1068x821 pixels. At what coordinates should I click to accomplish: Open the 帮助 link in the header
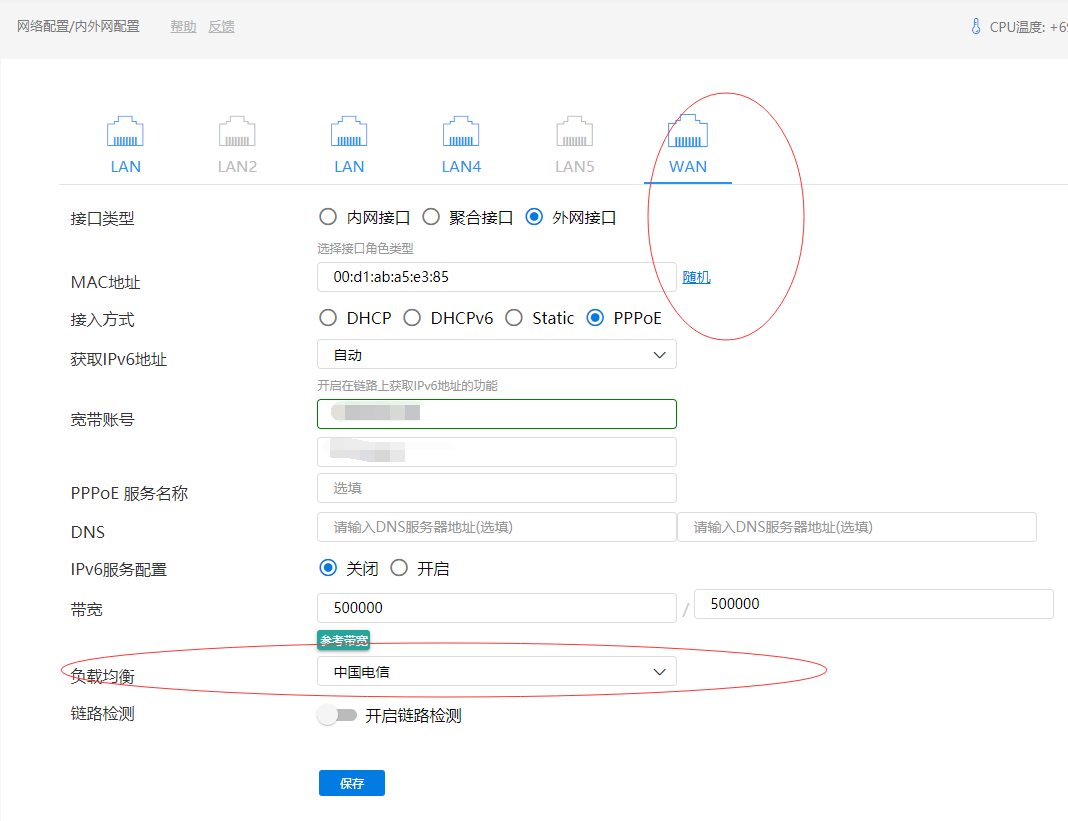pyautogui.click(x=183, y=27)
